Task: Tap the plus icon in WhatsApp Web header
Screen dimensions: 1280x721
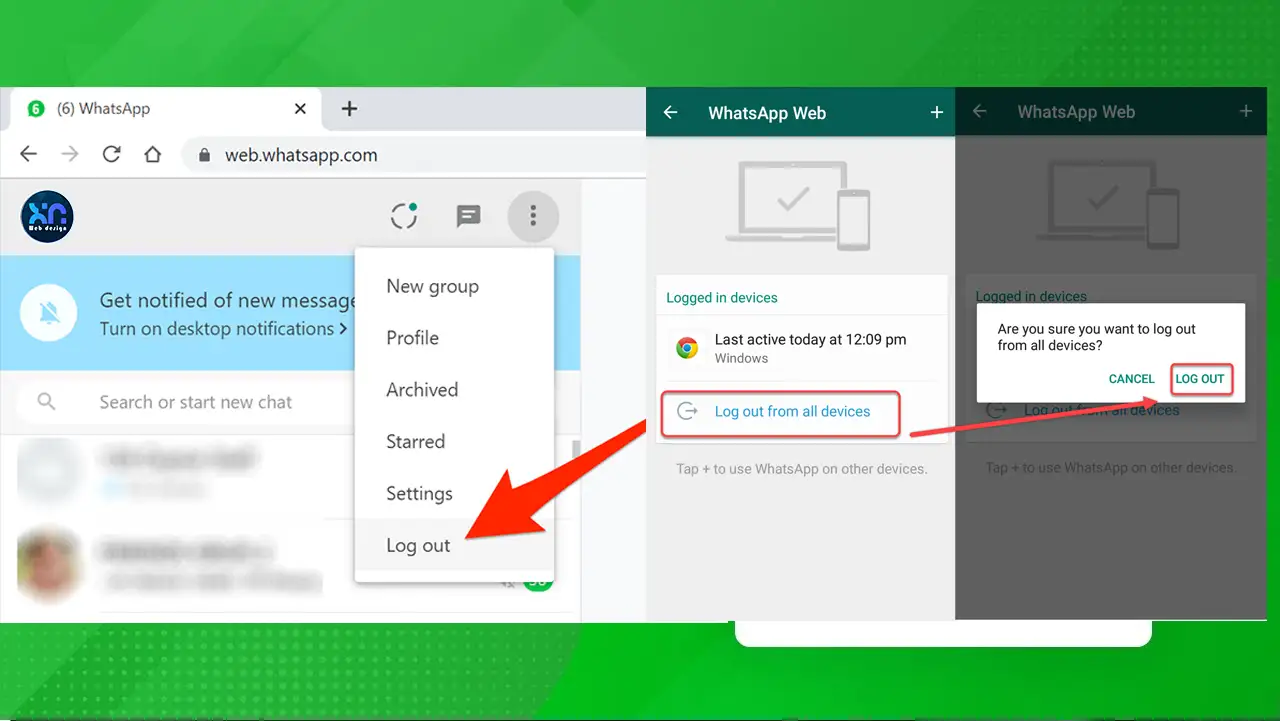Action: 936,112
